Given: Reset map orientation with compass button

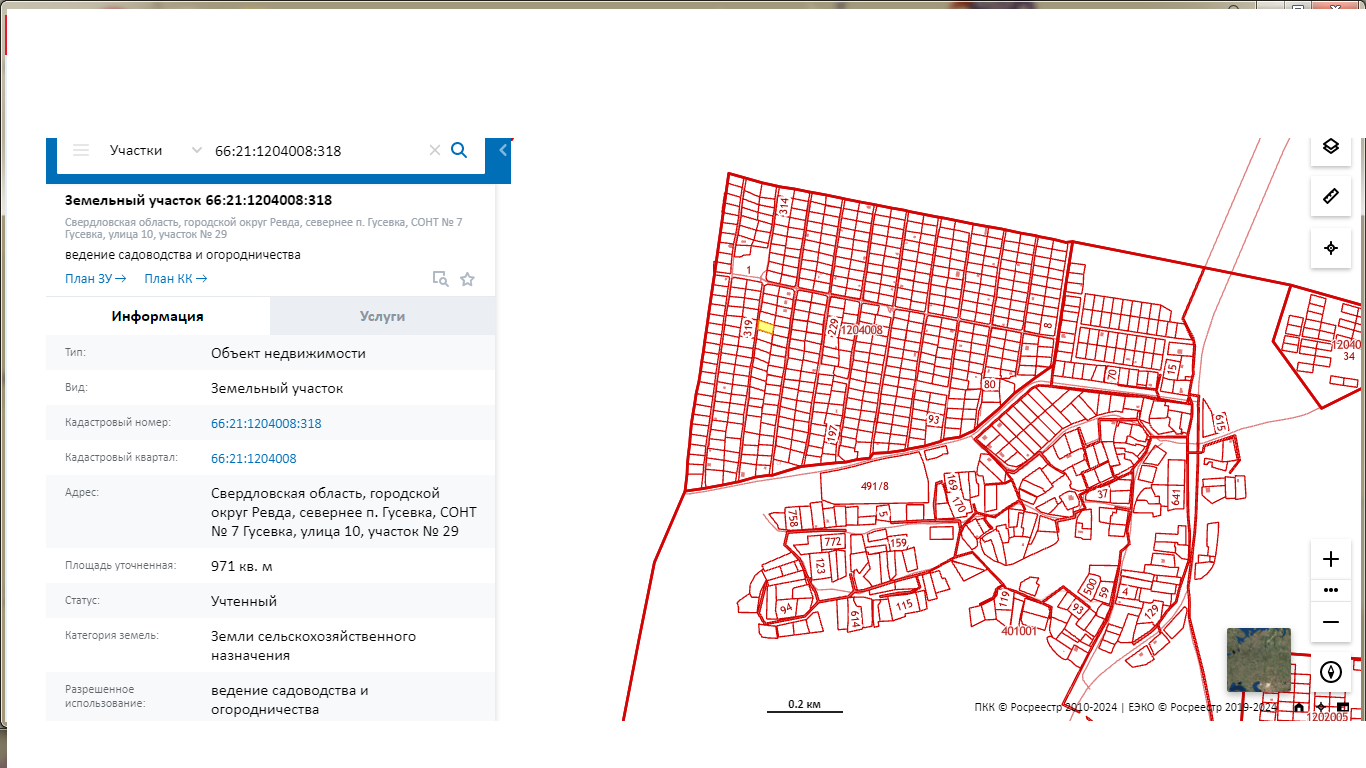Looking at the screenshot, I should (x=1330, y=671).
